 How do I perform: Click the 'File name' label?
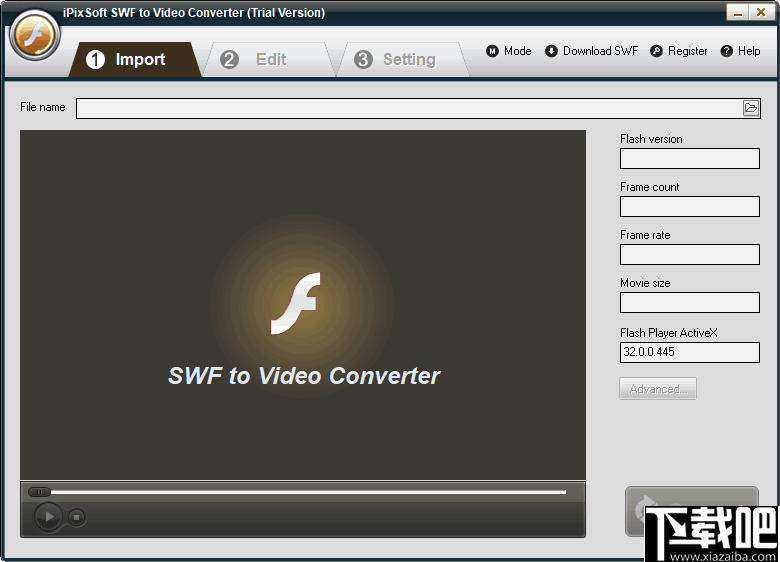click(43, 107)
